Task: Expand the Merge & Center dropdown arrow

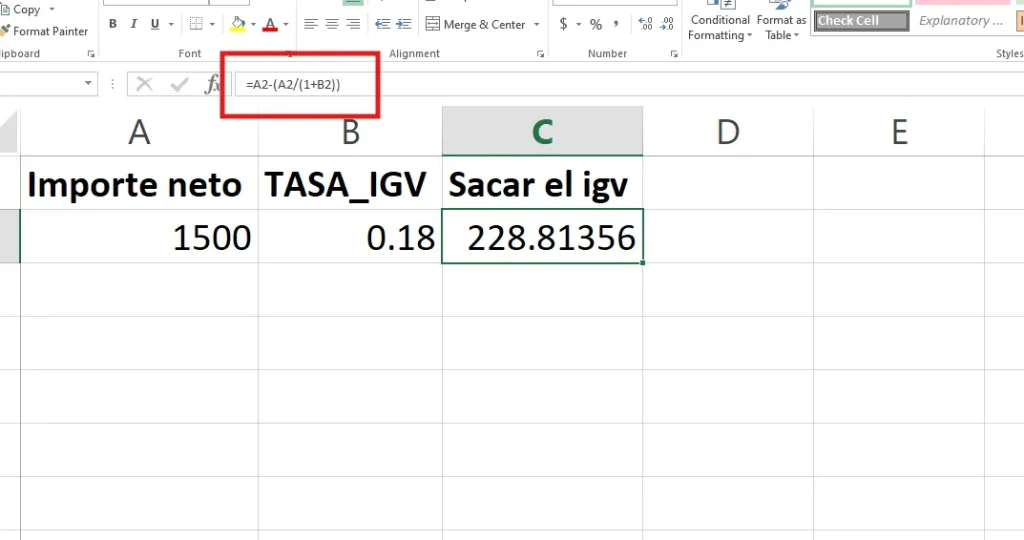Action: [x=537, y=24]
